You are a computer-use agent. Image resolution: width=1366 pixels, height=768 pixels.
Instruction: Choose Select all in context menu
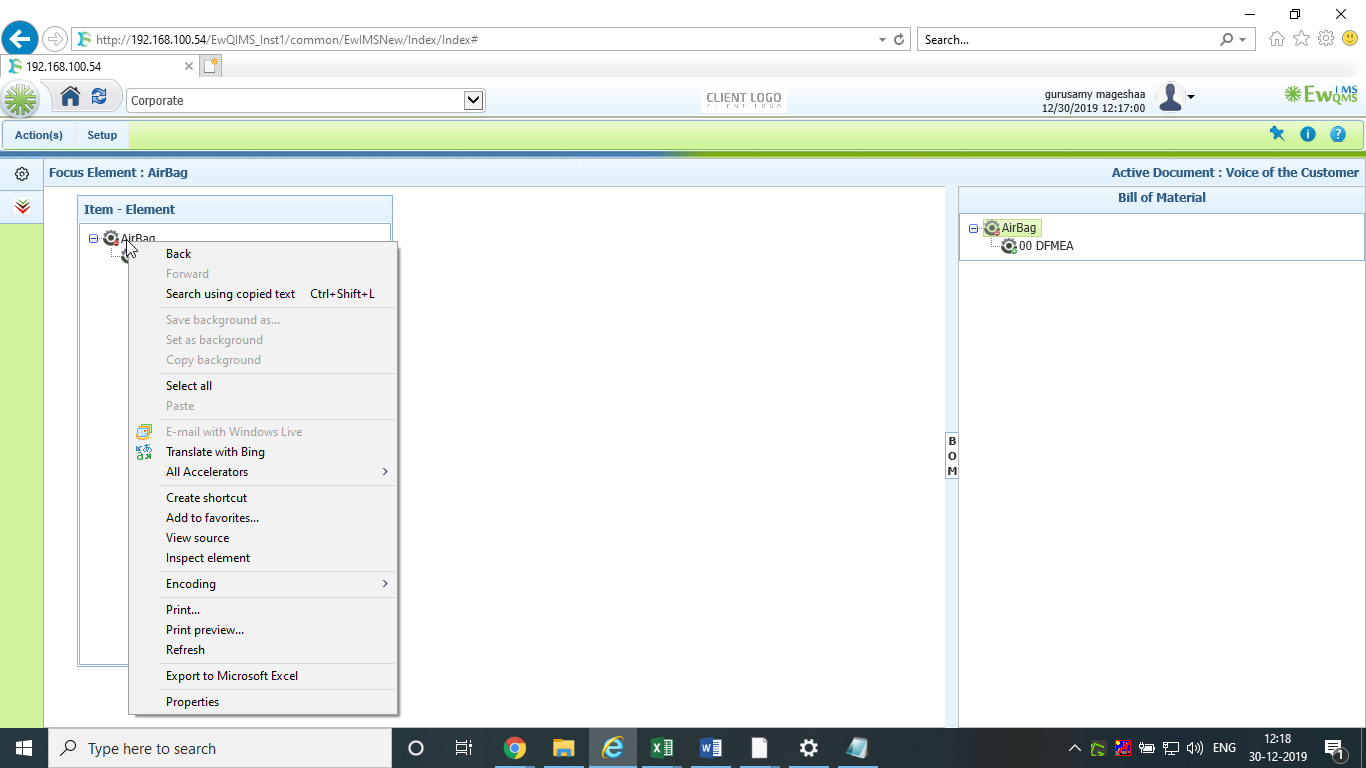(263, 386)
